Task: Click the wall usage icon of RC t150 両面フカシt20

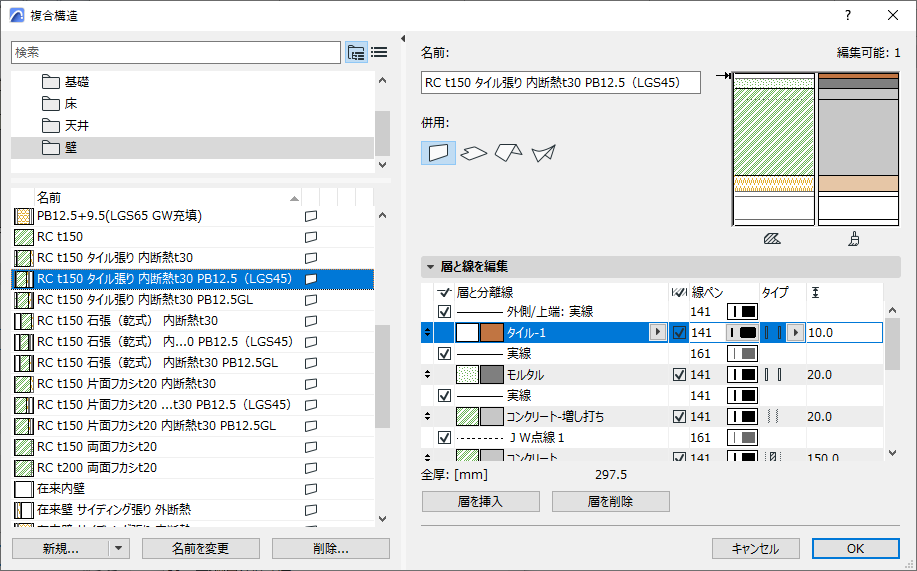Action: (311, 447)
